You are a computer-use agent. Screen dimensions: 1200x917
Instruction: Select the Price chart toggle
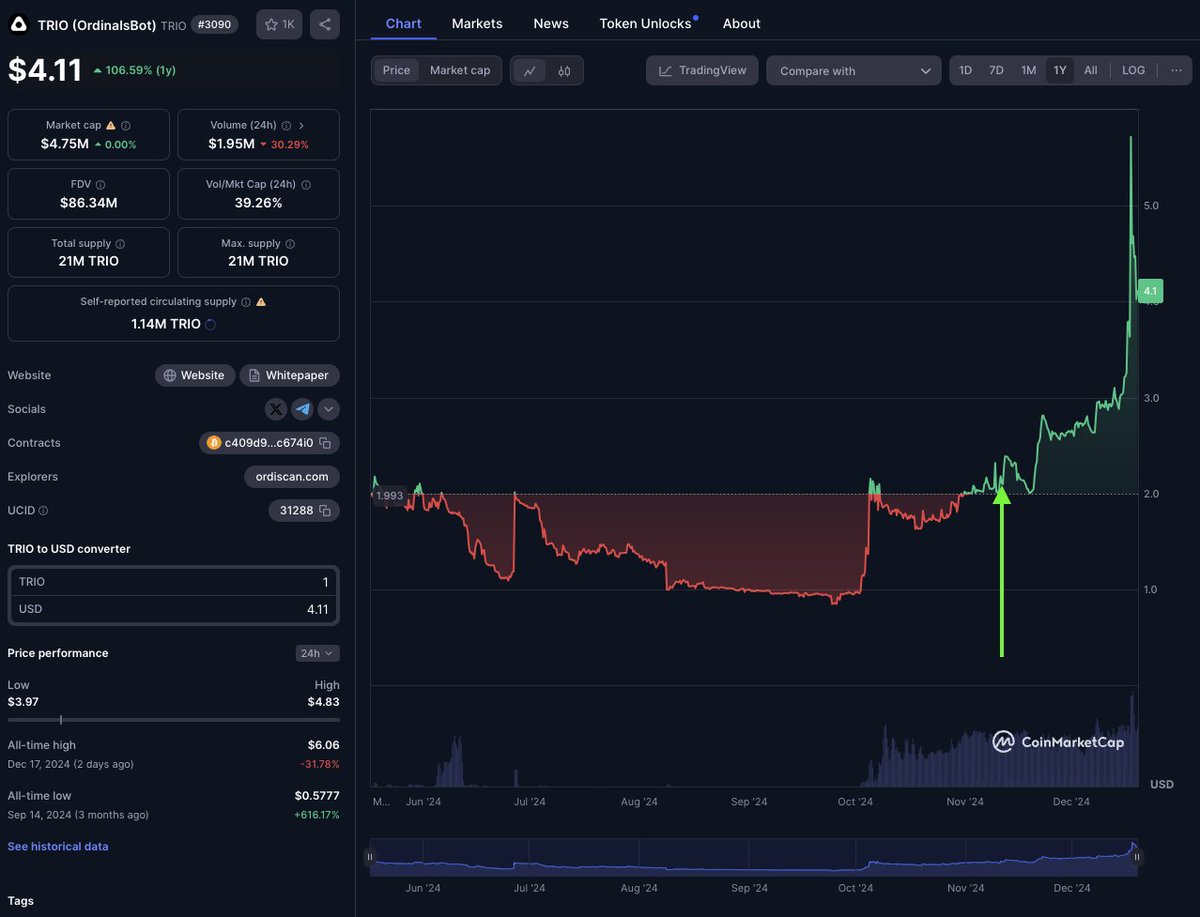[396, 70]
